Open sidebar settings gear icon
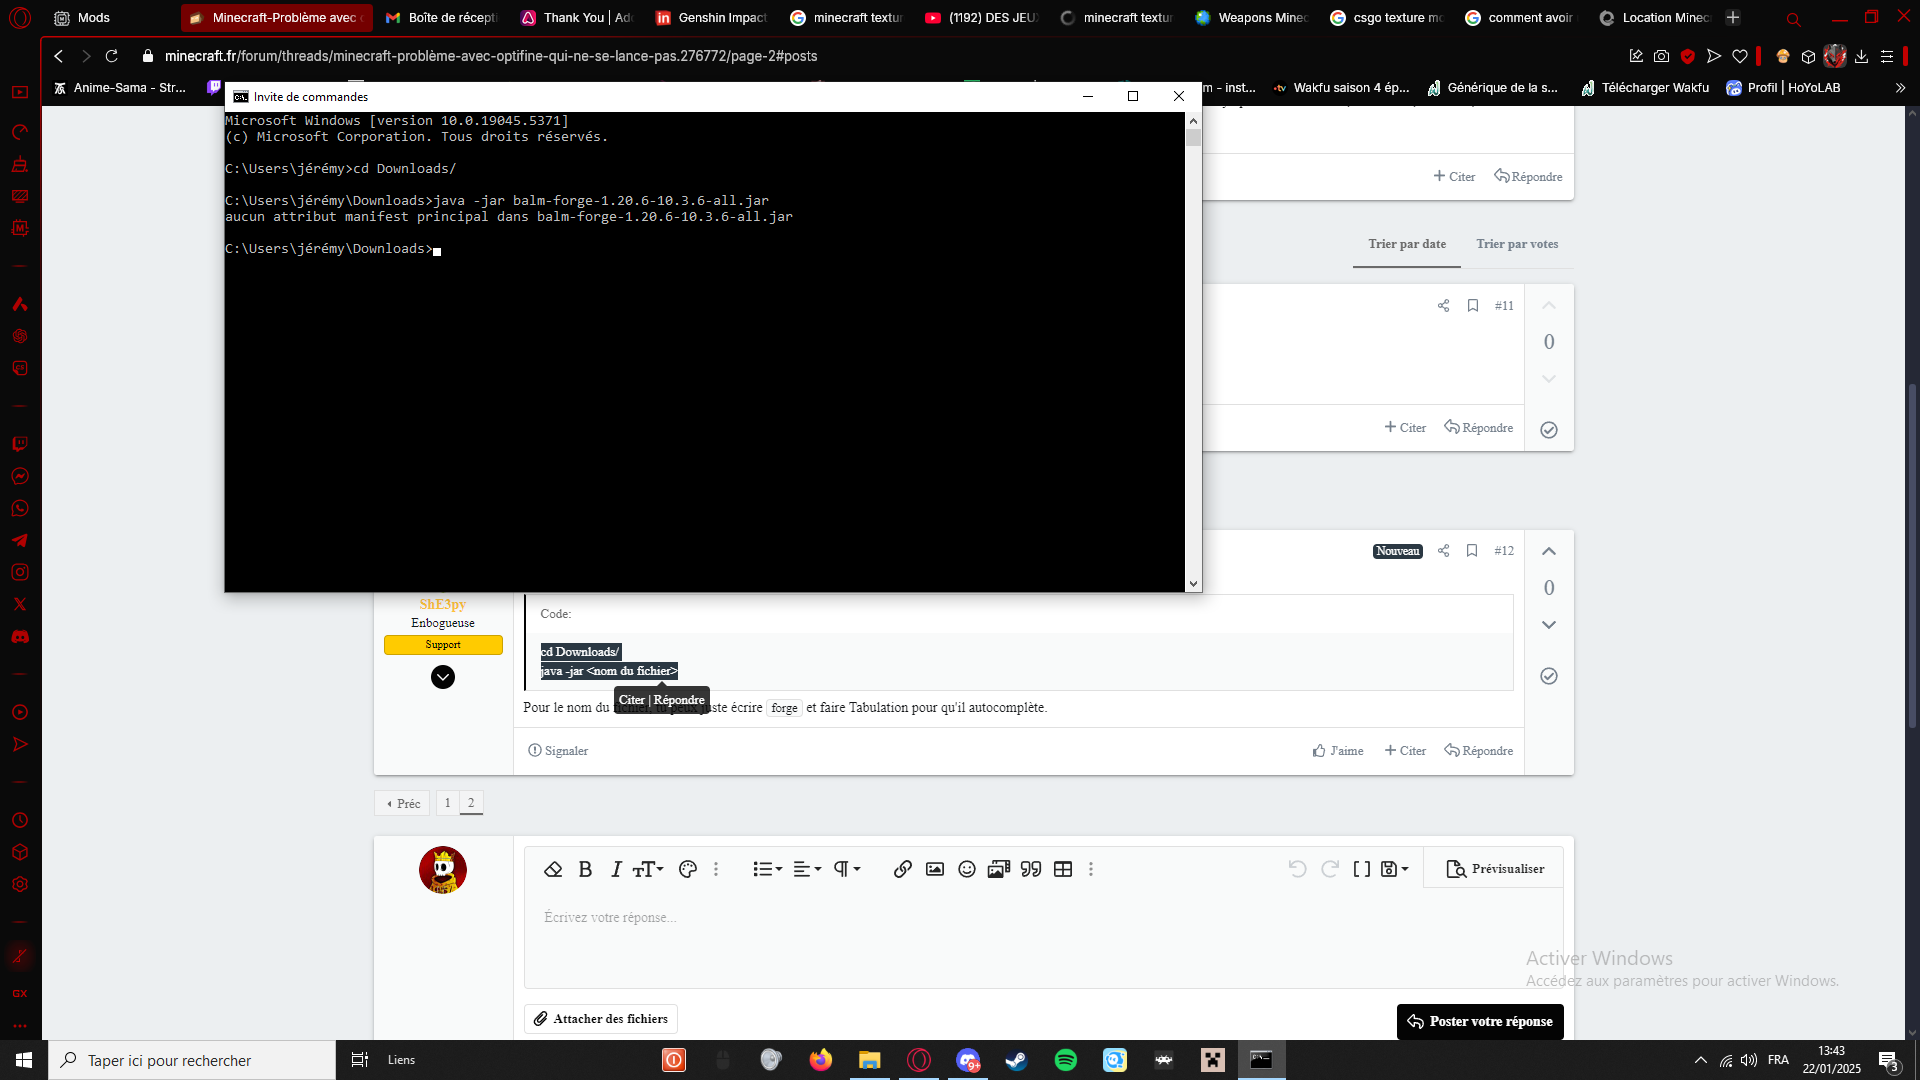Screen dimensions: 1920x1080 20,884
